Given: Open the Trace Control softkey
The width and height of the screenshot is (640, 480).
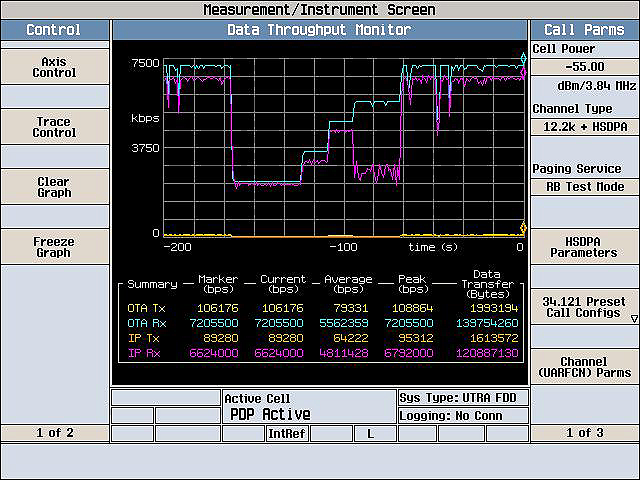Looking at the screenshot, I should pos(55,127).
